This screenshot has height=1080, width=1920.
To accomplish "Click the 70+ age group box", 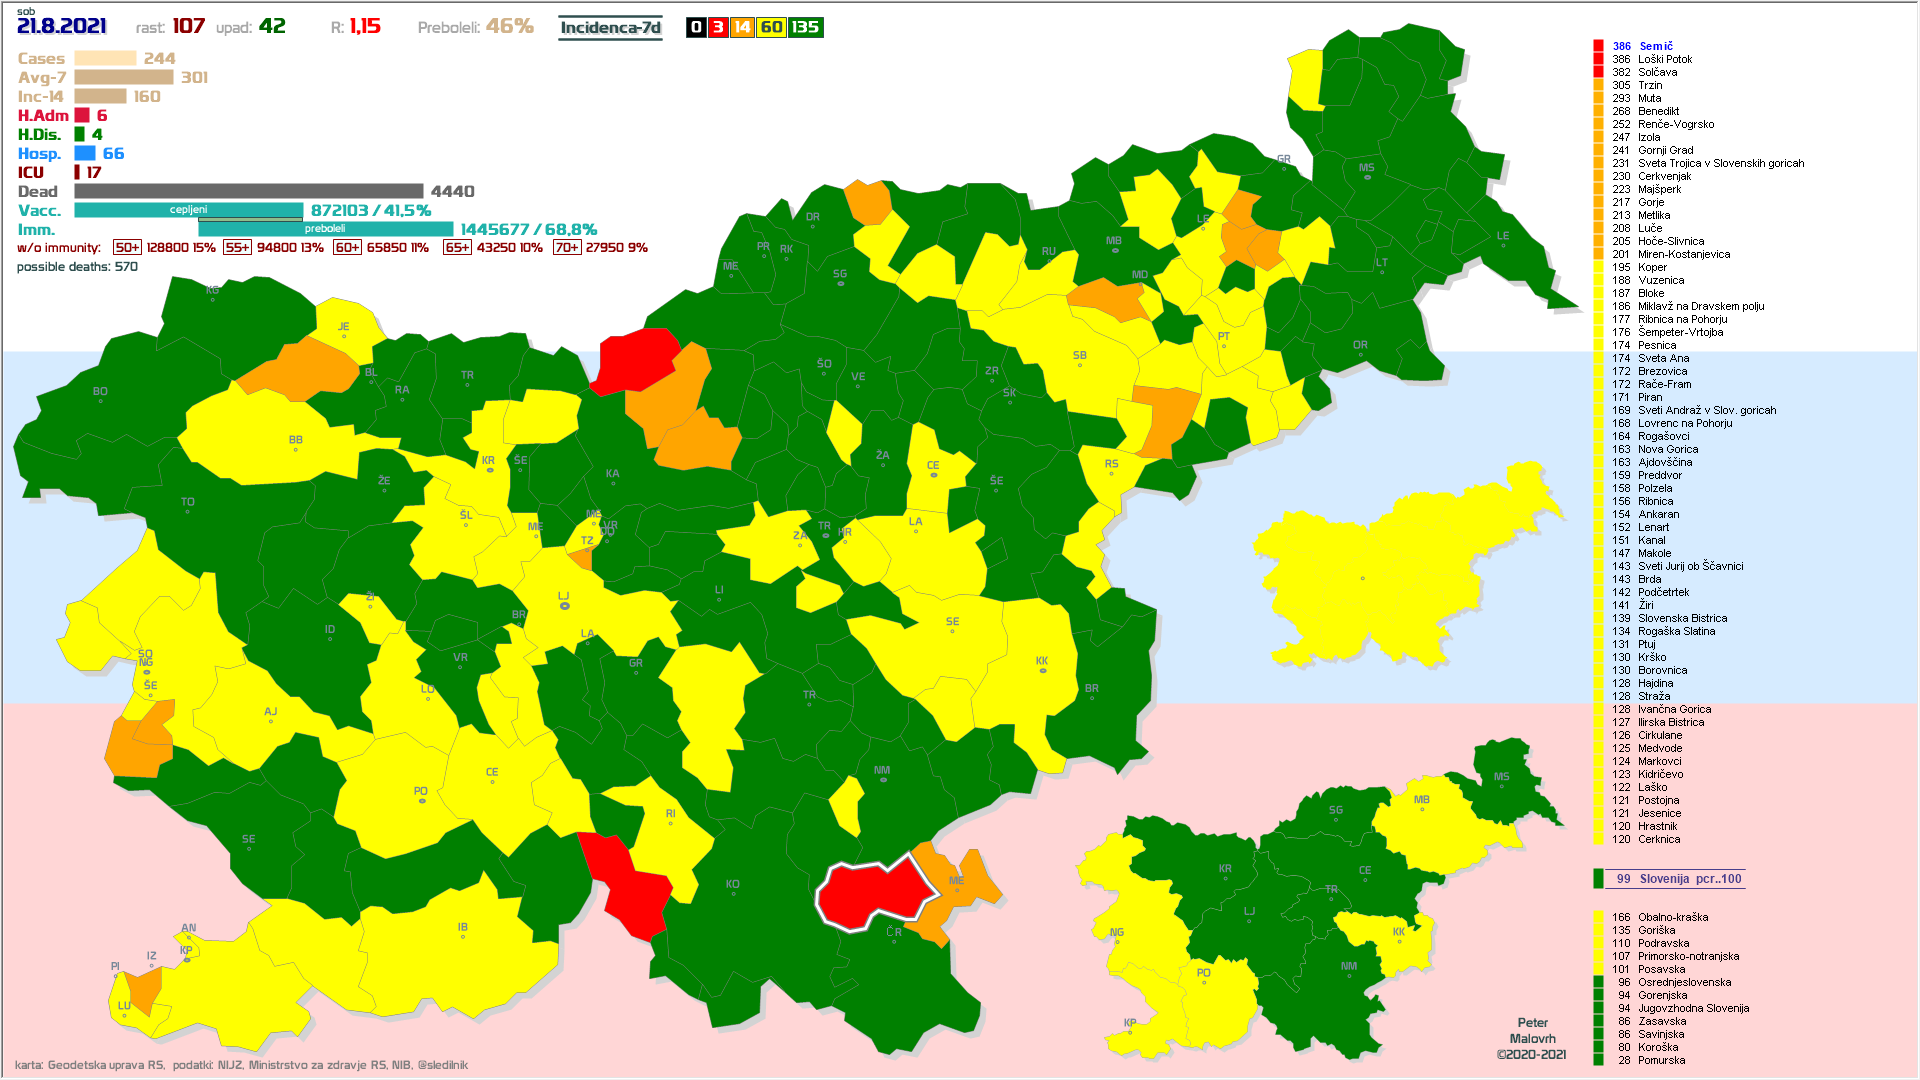I will (x=566, y=248).
